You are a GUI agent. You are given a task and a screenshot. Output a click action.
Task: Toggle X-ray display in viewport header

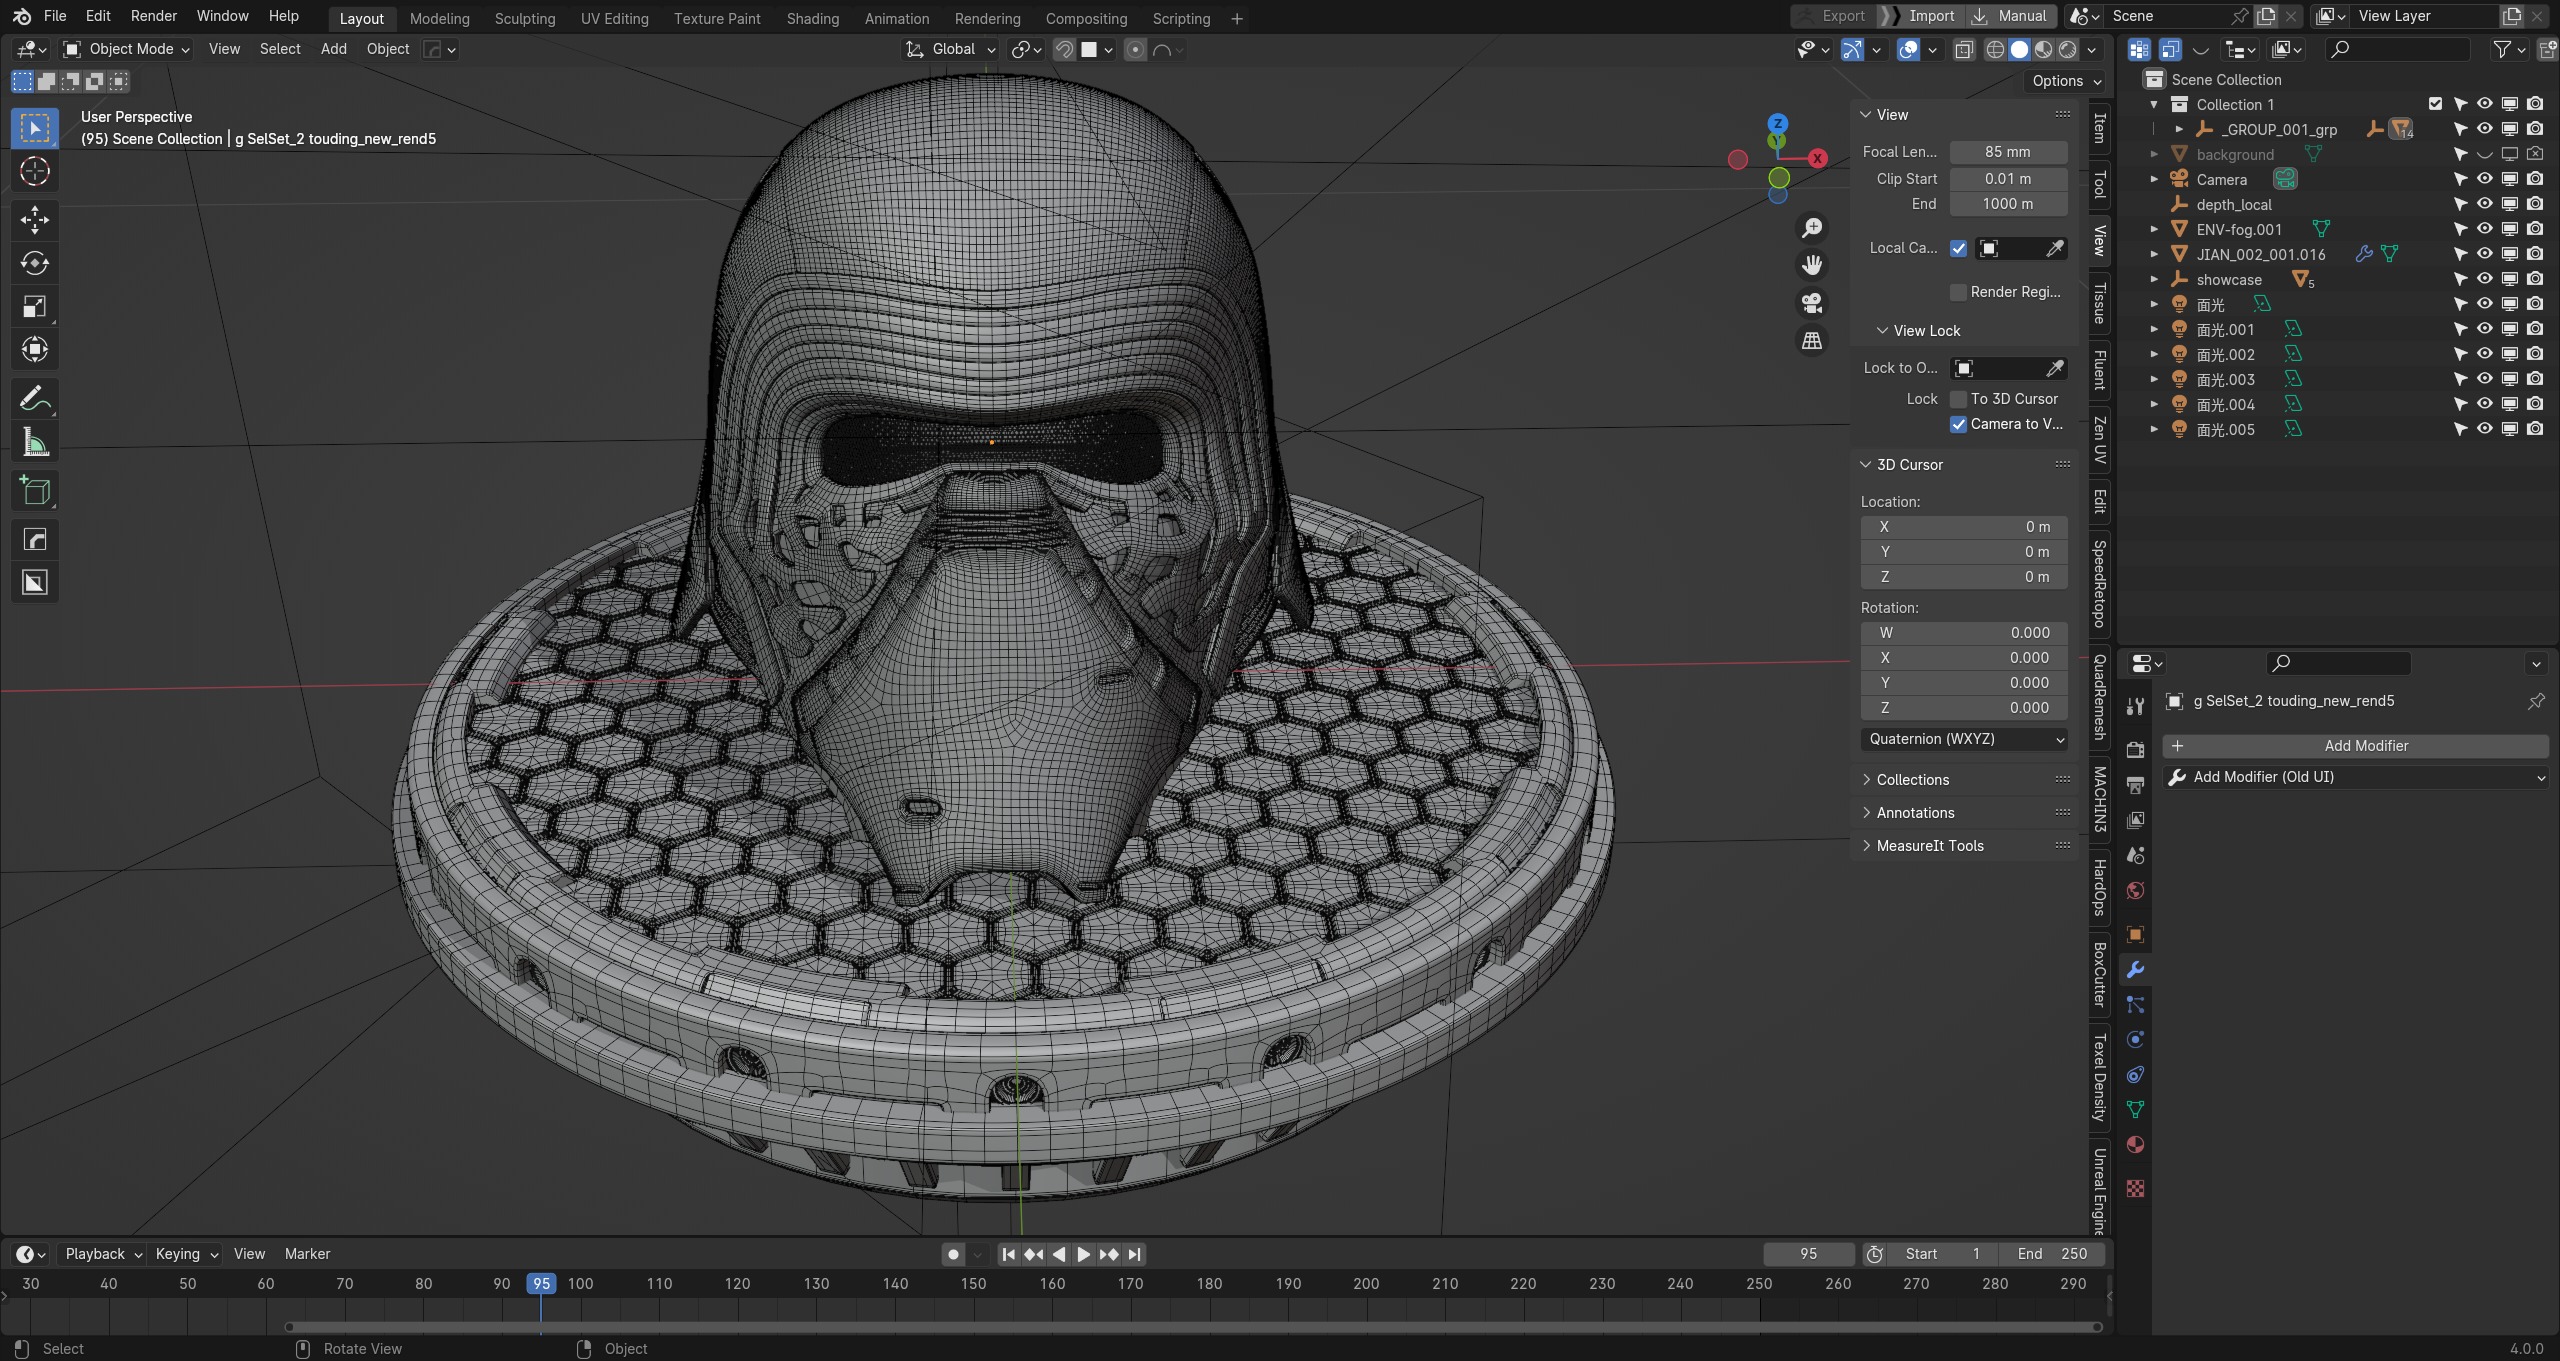pos(1964,49)
